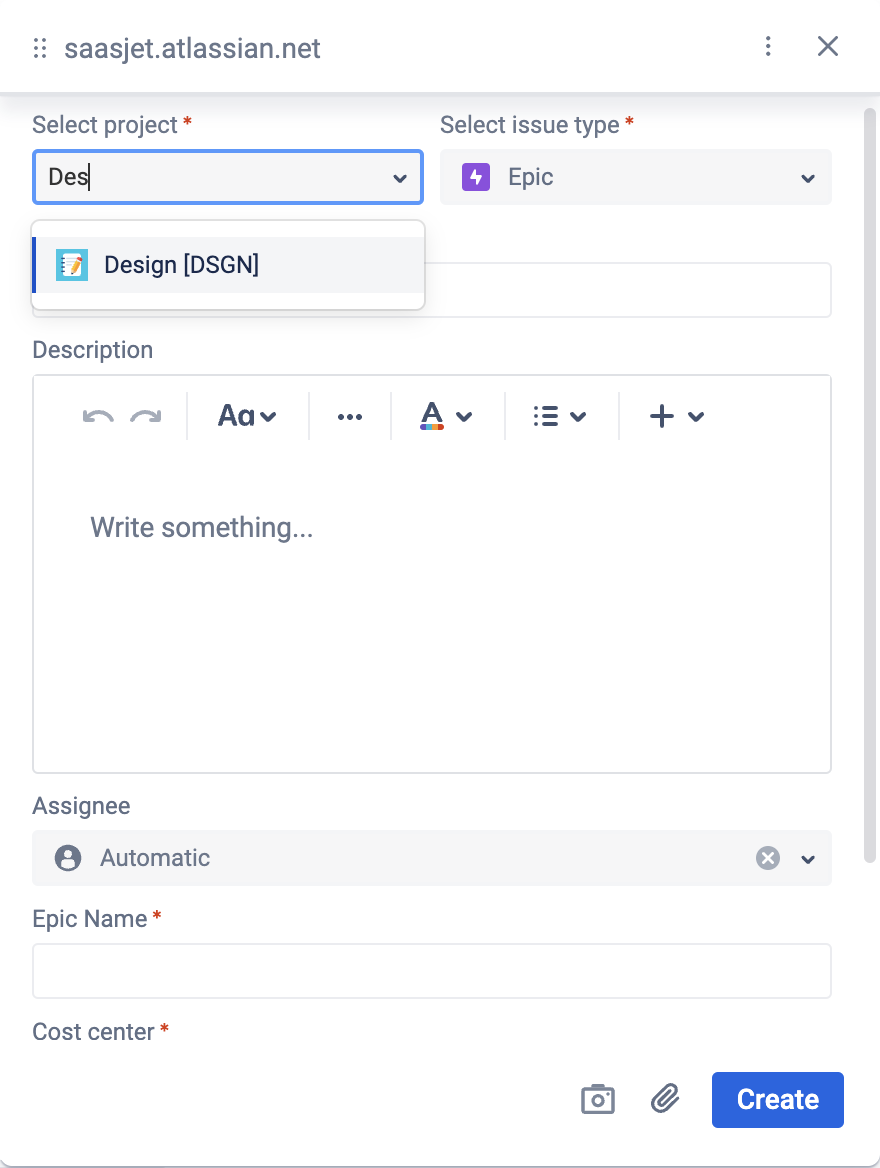Open the vertical three-dot options menu
This screenshot has width=880, height=1168.
(x=768, y=47)
